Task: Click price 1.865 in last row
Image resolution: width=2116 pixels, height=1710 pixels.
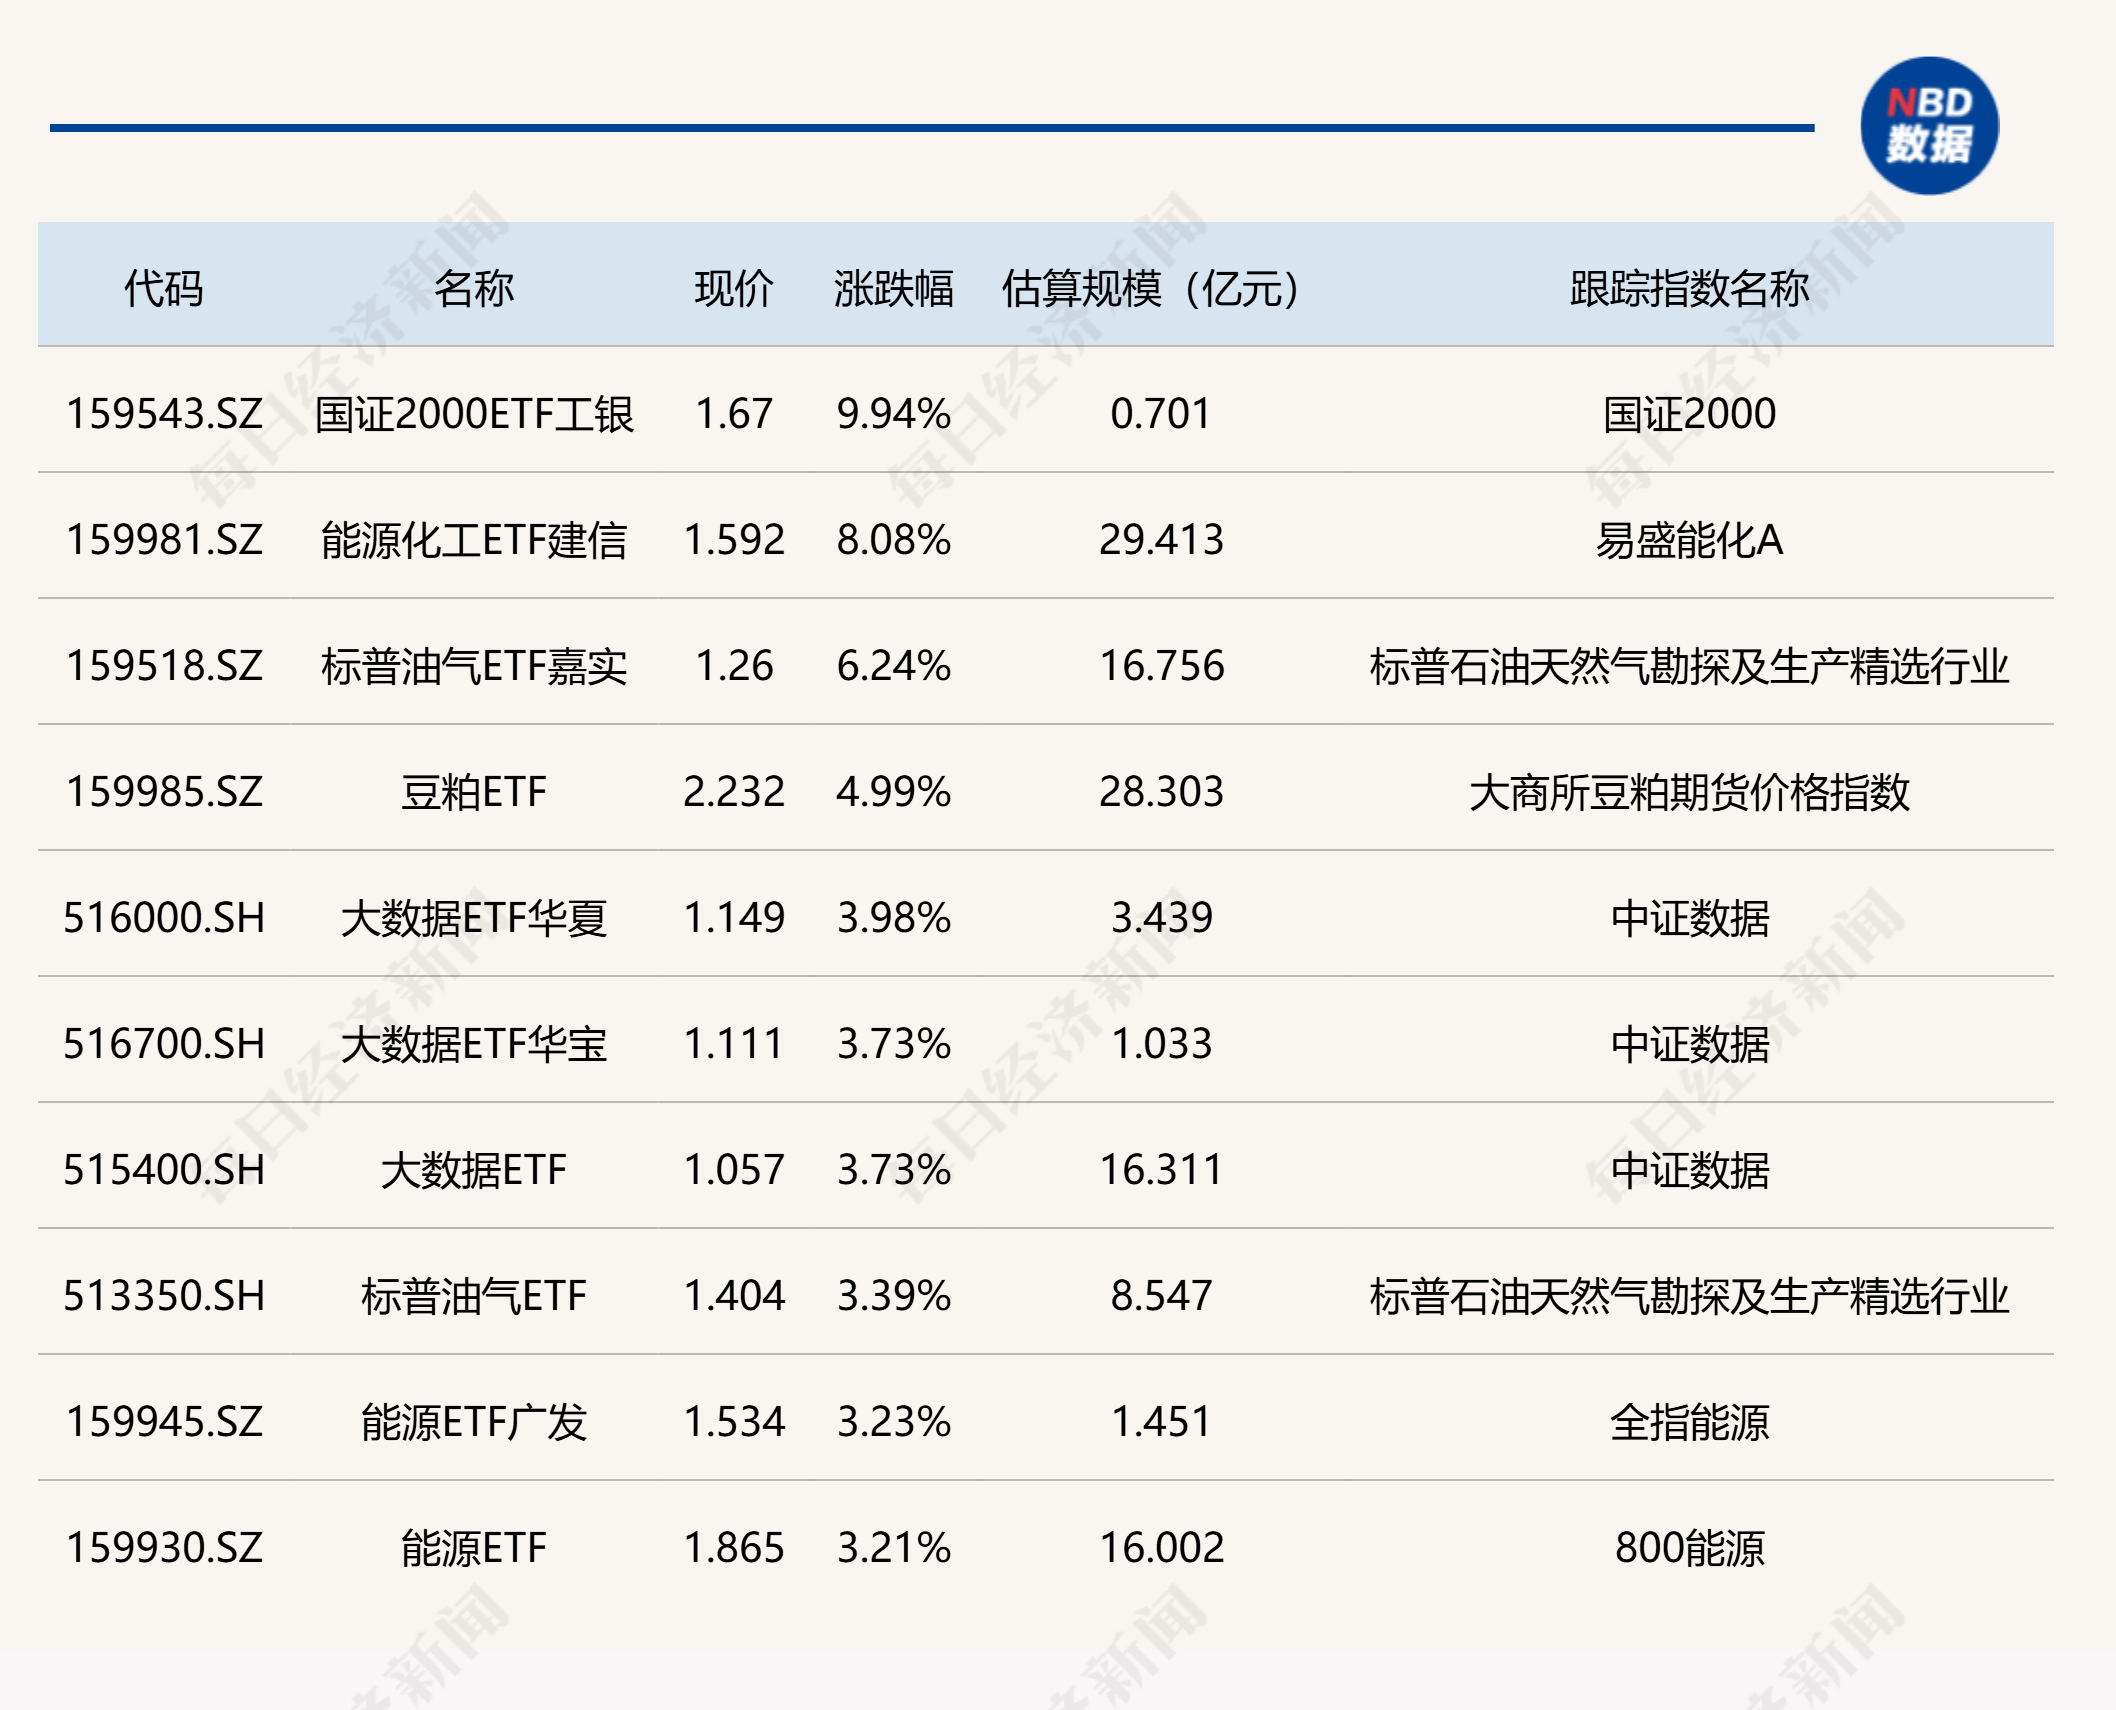Action: pos(733,1548)
